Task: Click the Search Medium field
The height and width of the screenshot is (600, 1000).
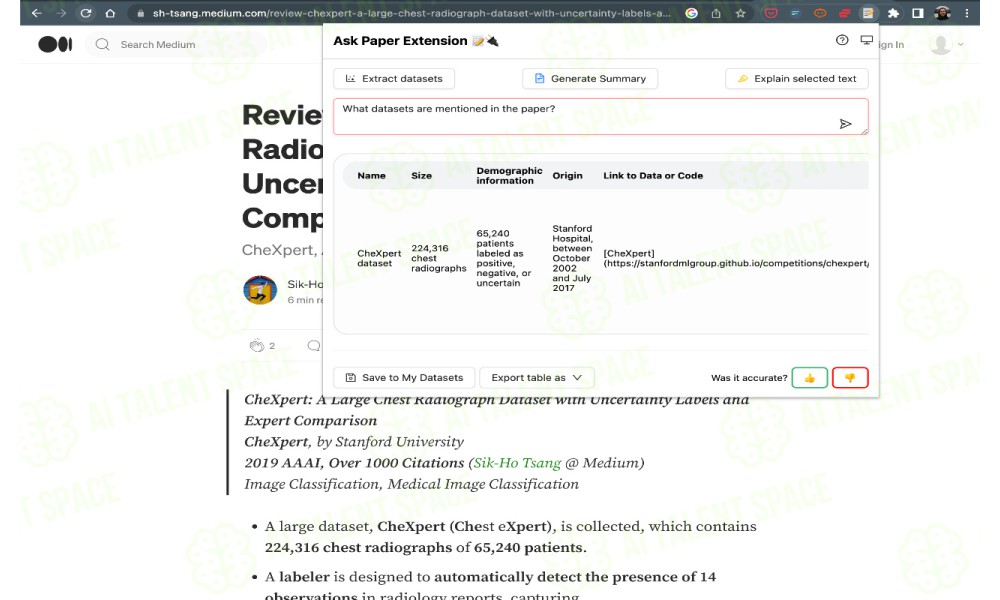Action: coord(175,45)
